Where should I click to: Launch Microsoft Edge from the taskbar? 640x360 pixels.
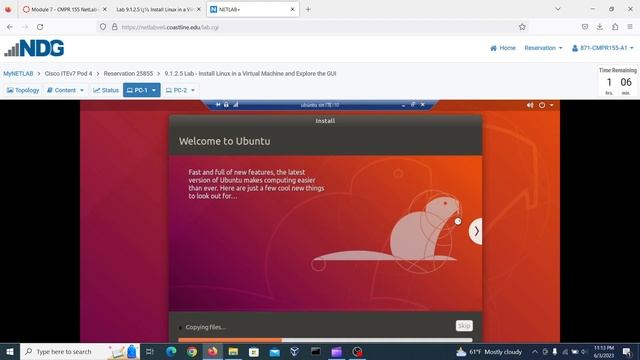[171, 351]
